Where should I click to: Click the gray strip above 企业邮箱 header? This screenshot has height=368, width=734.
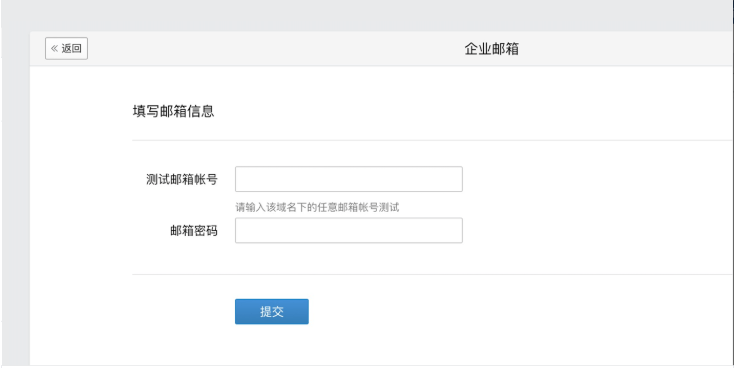click(x=365, y=15)
